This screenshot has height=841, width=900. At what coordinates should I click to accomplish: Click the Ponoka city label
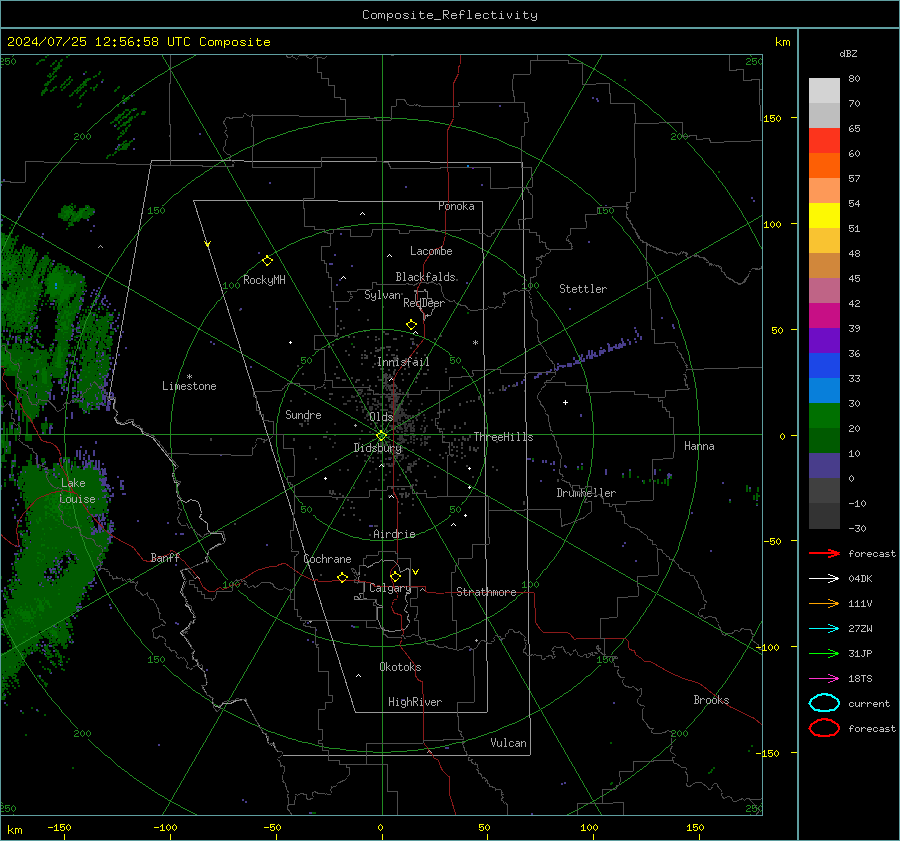click(456, 206)
